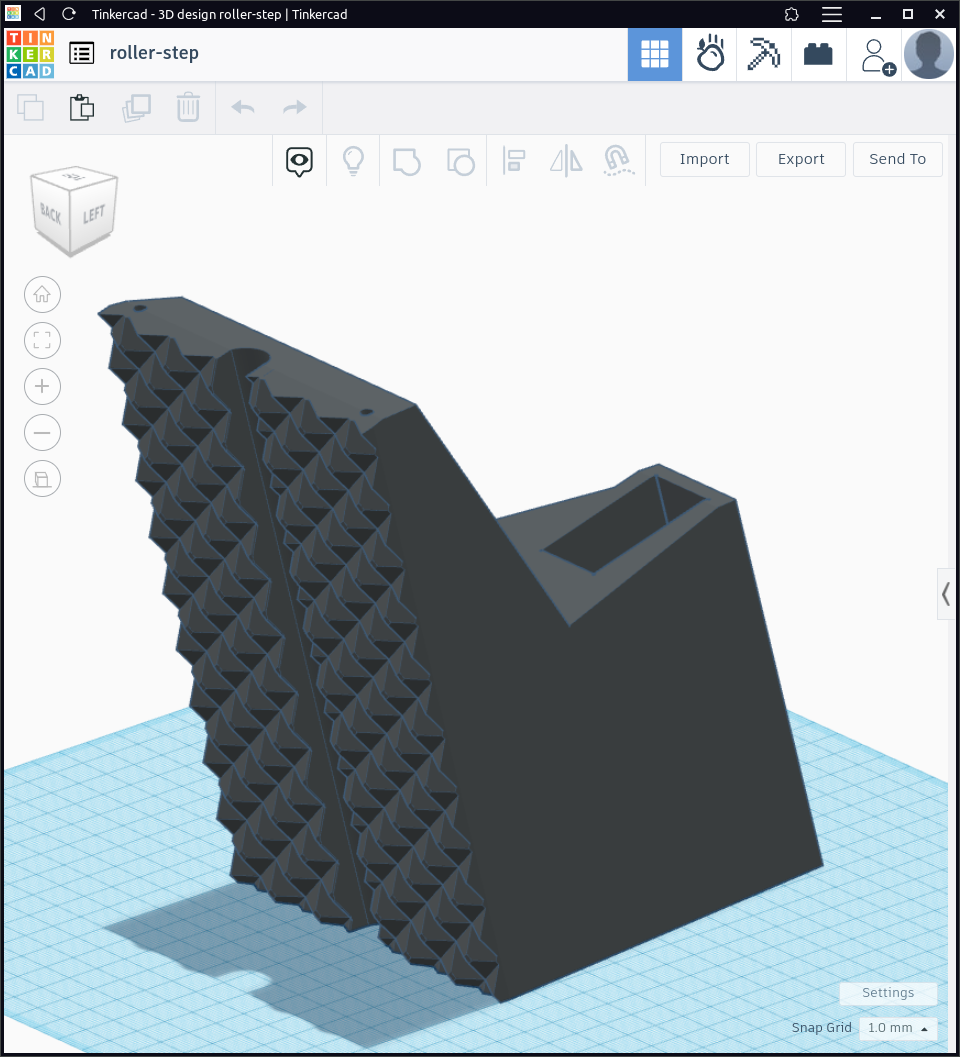Viewport: 960px width, 1057px height.
Task: Go back with browser back arrow
Action: pos(40,13)
